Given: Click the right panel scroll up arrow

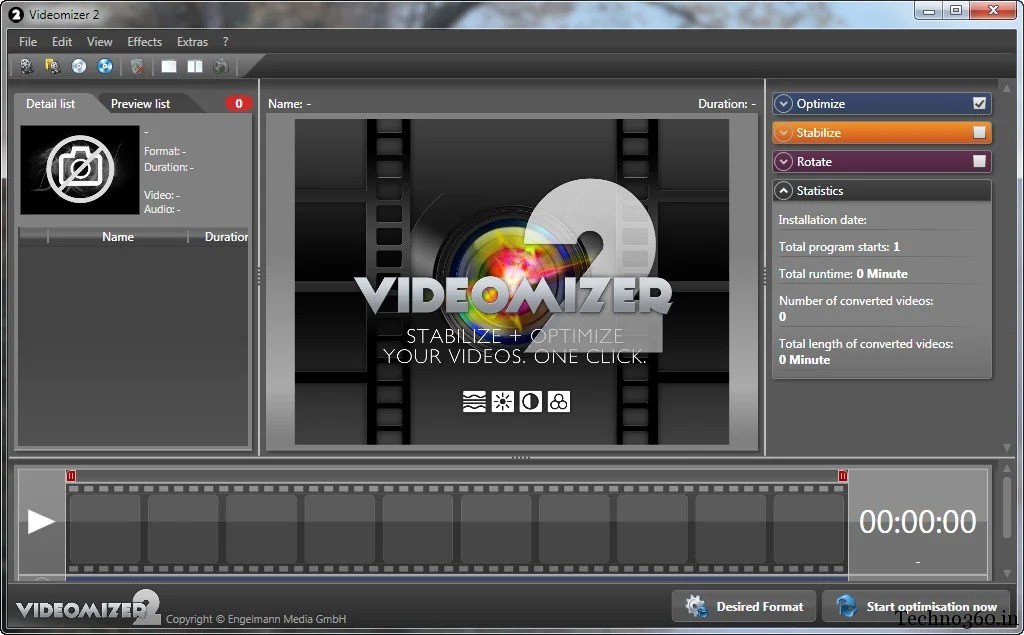Looking at the screenshot, I should point(1007,88).
